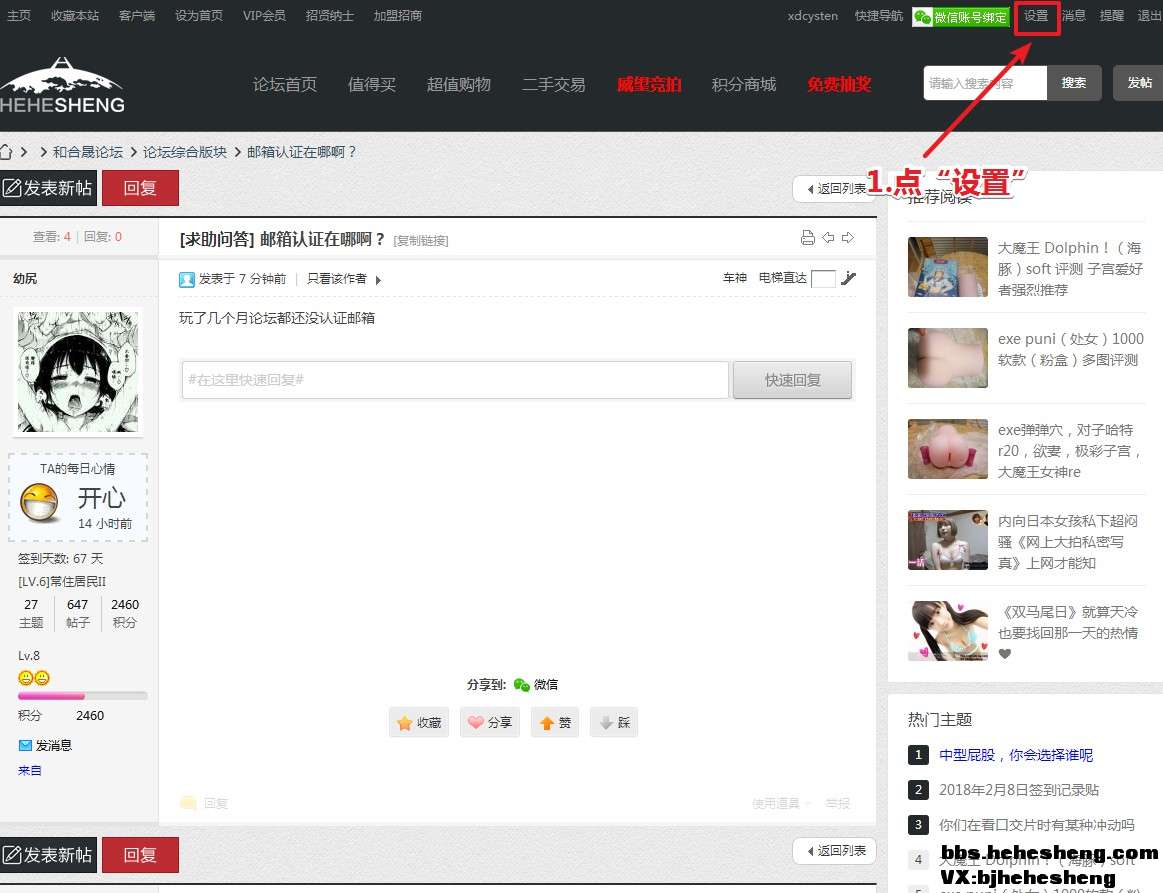Click the top red 回复 reply button
This screenshot has width=1163, height=893.
coord(140,188)
